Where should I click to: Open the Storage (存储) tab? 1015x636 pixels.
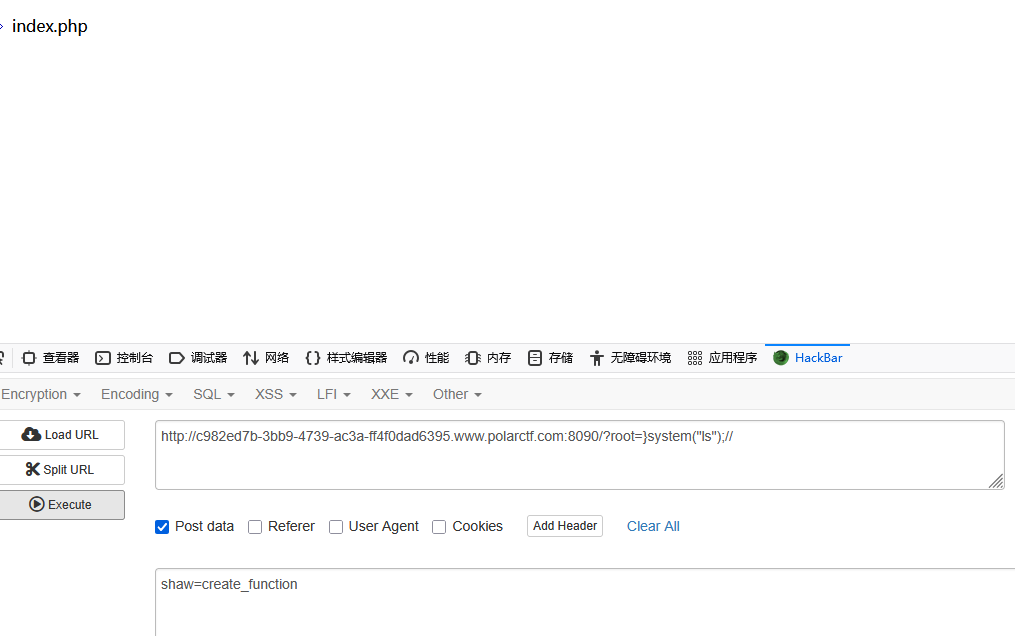pos(550,358)
